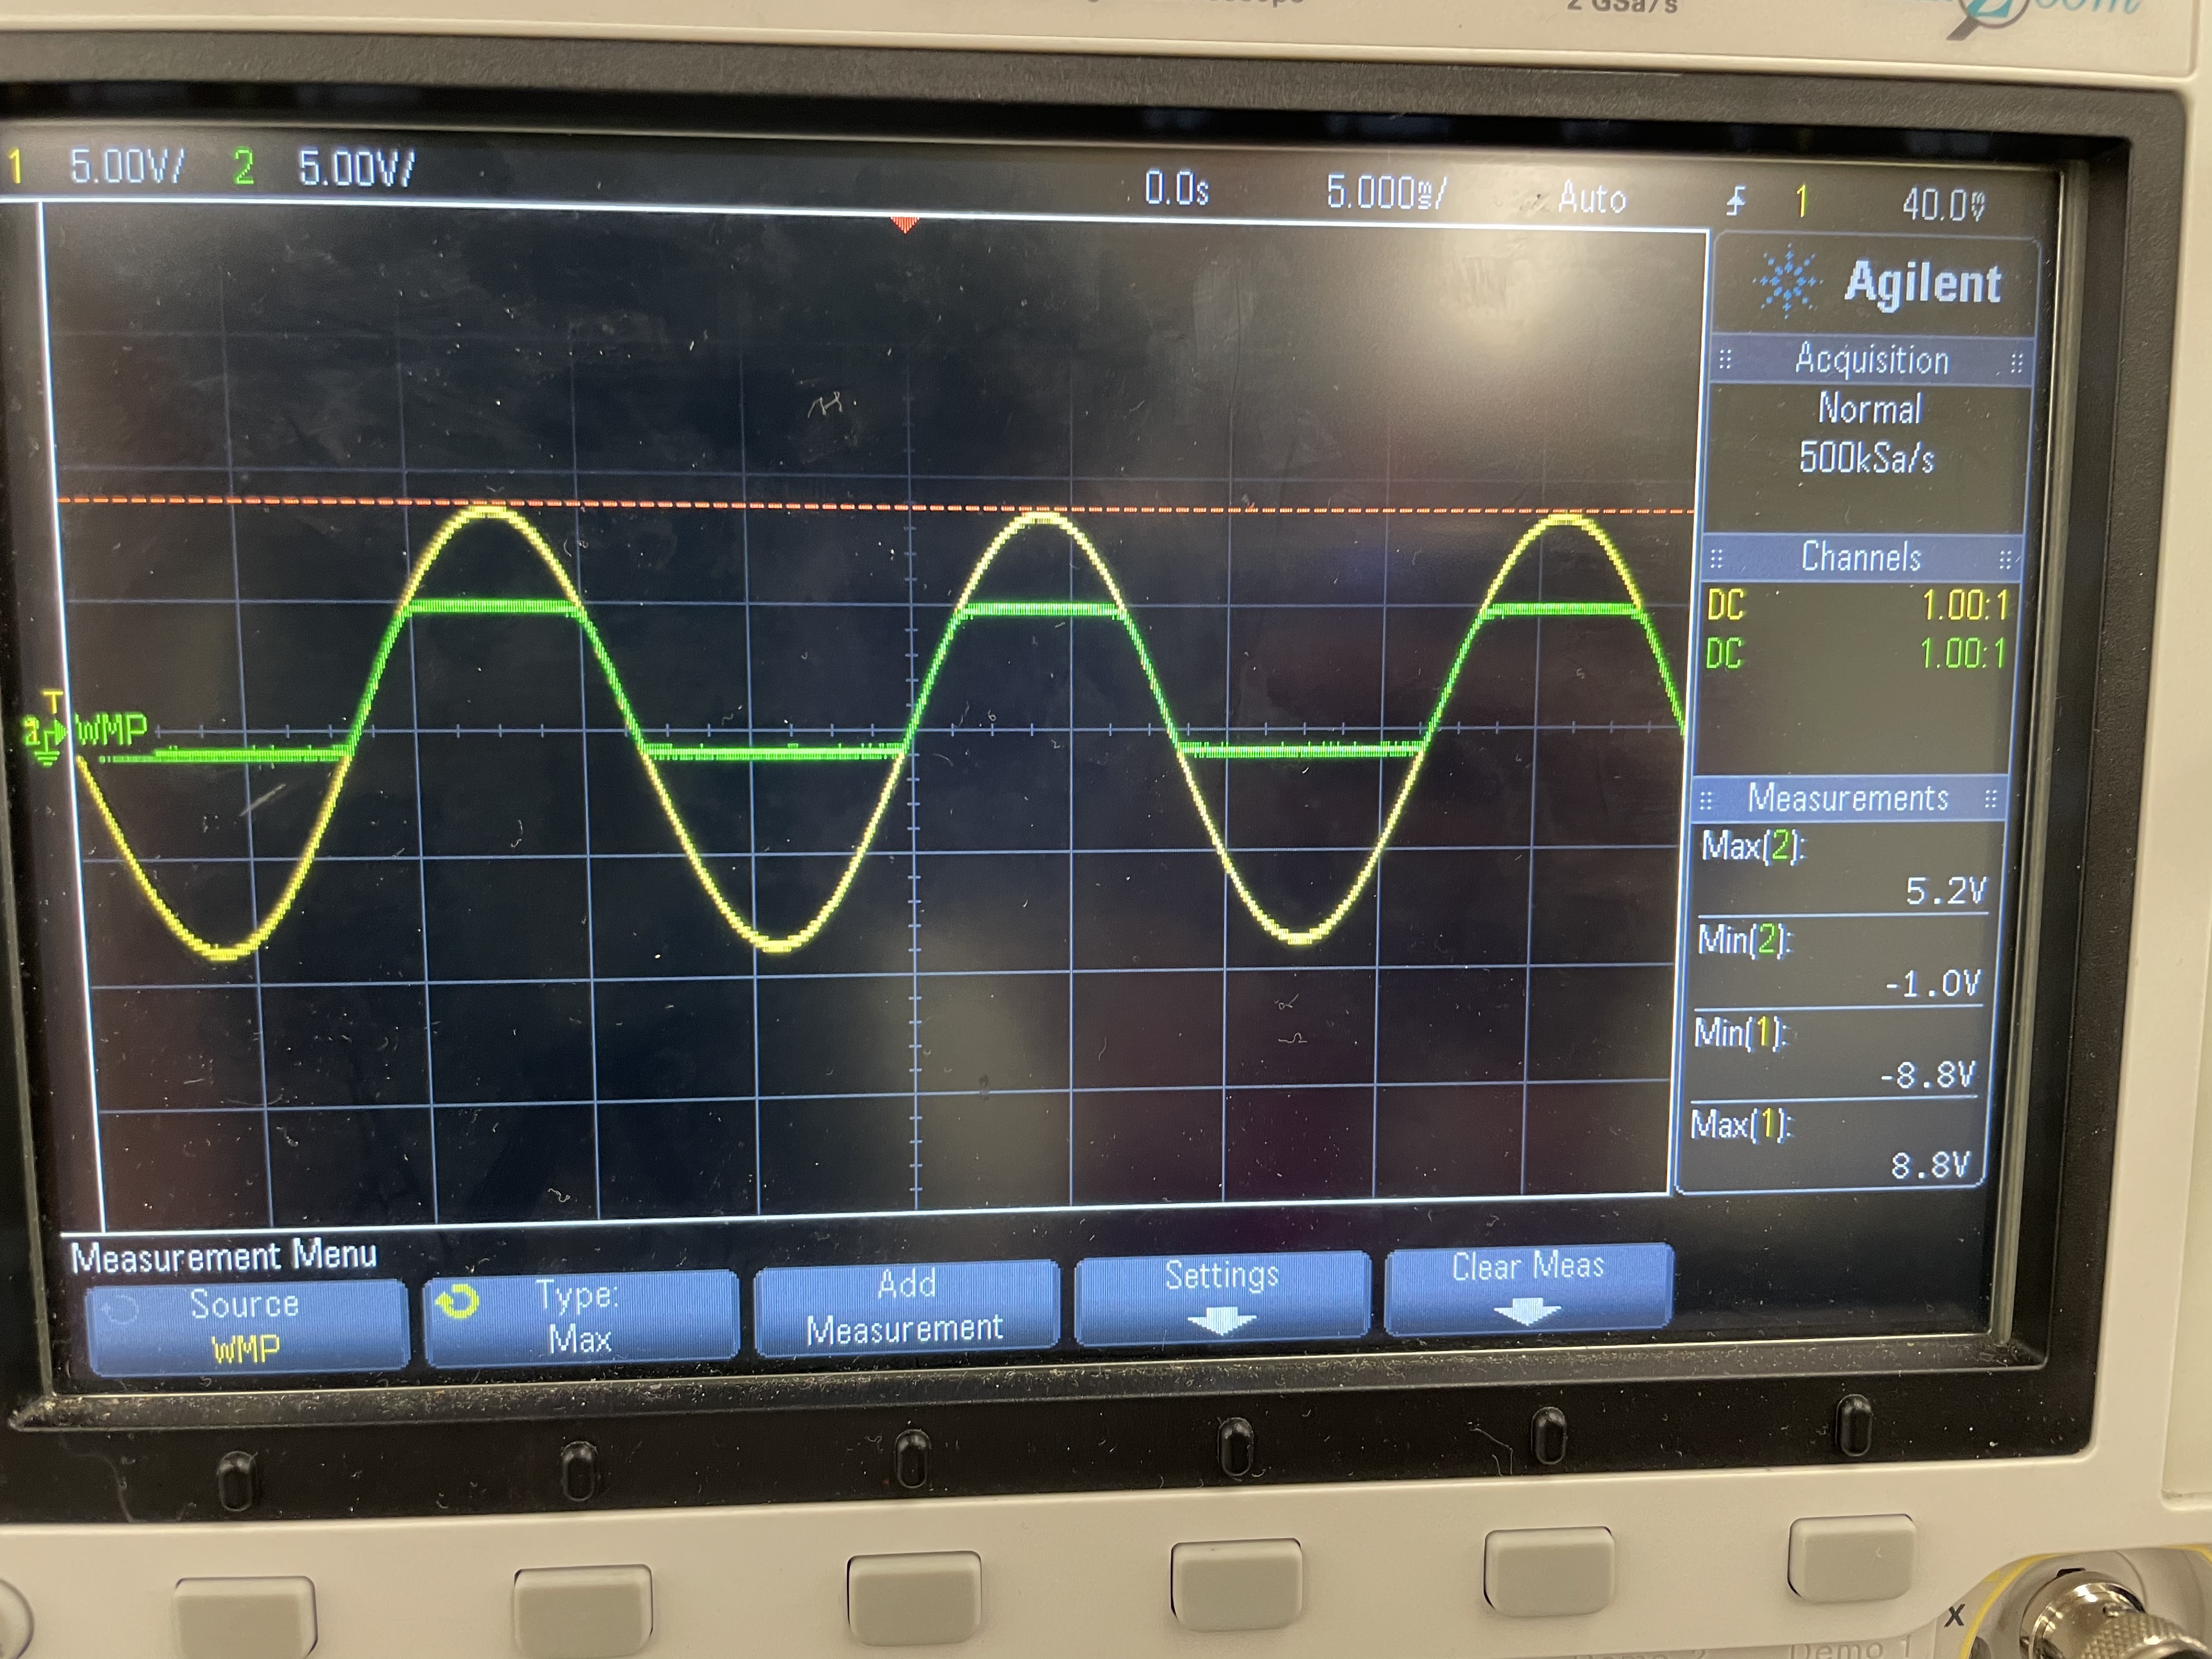Select the Min(2) measurement label
This screenshot has width=2212, height=1659.
click(x=1745, y=940)
